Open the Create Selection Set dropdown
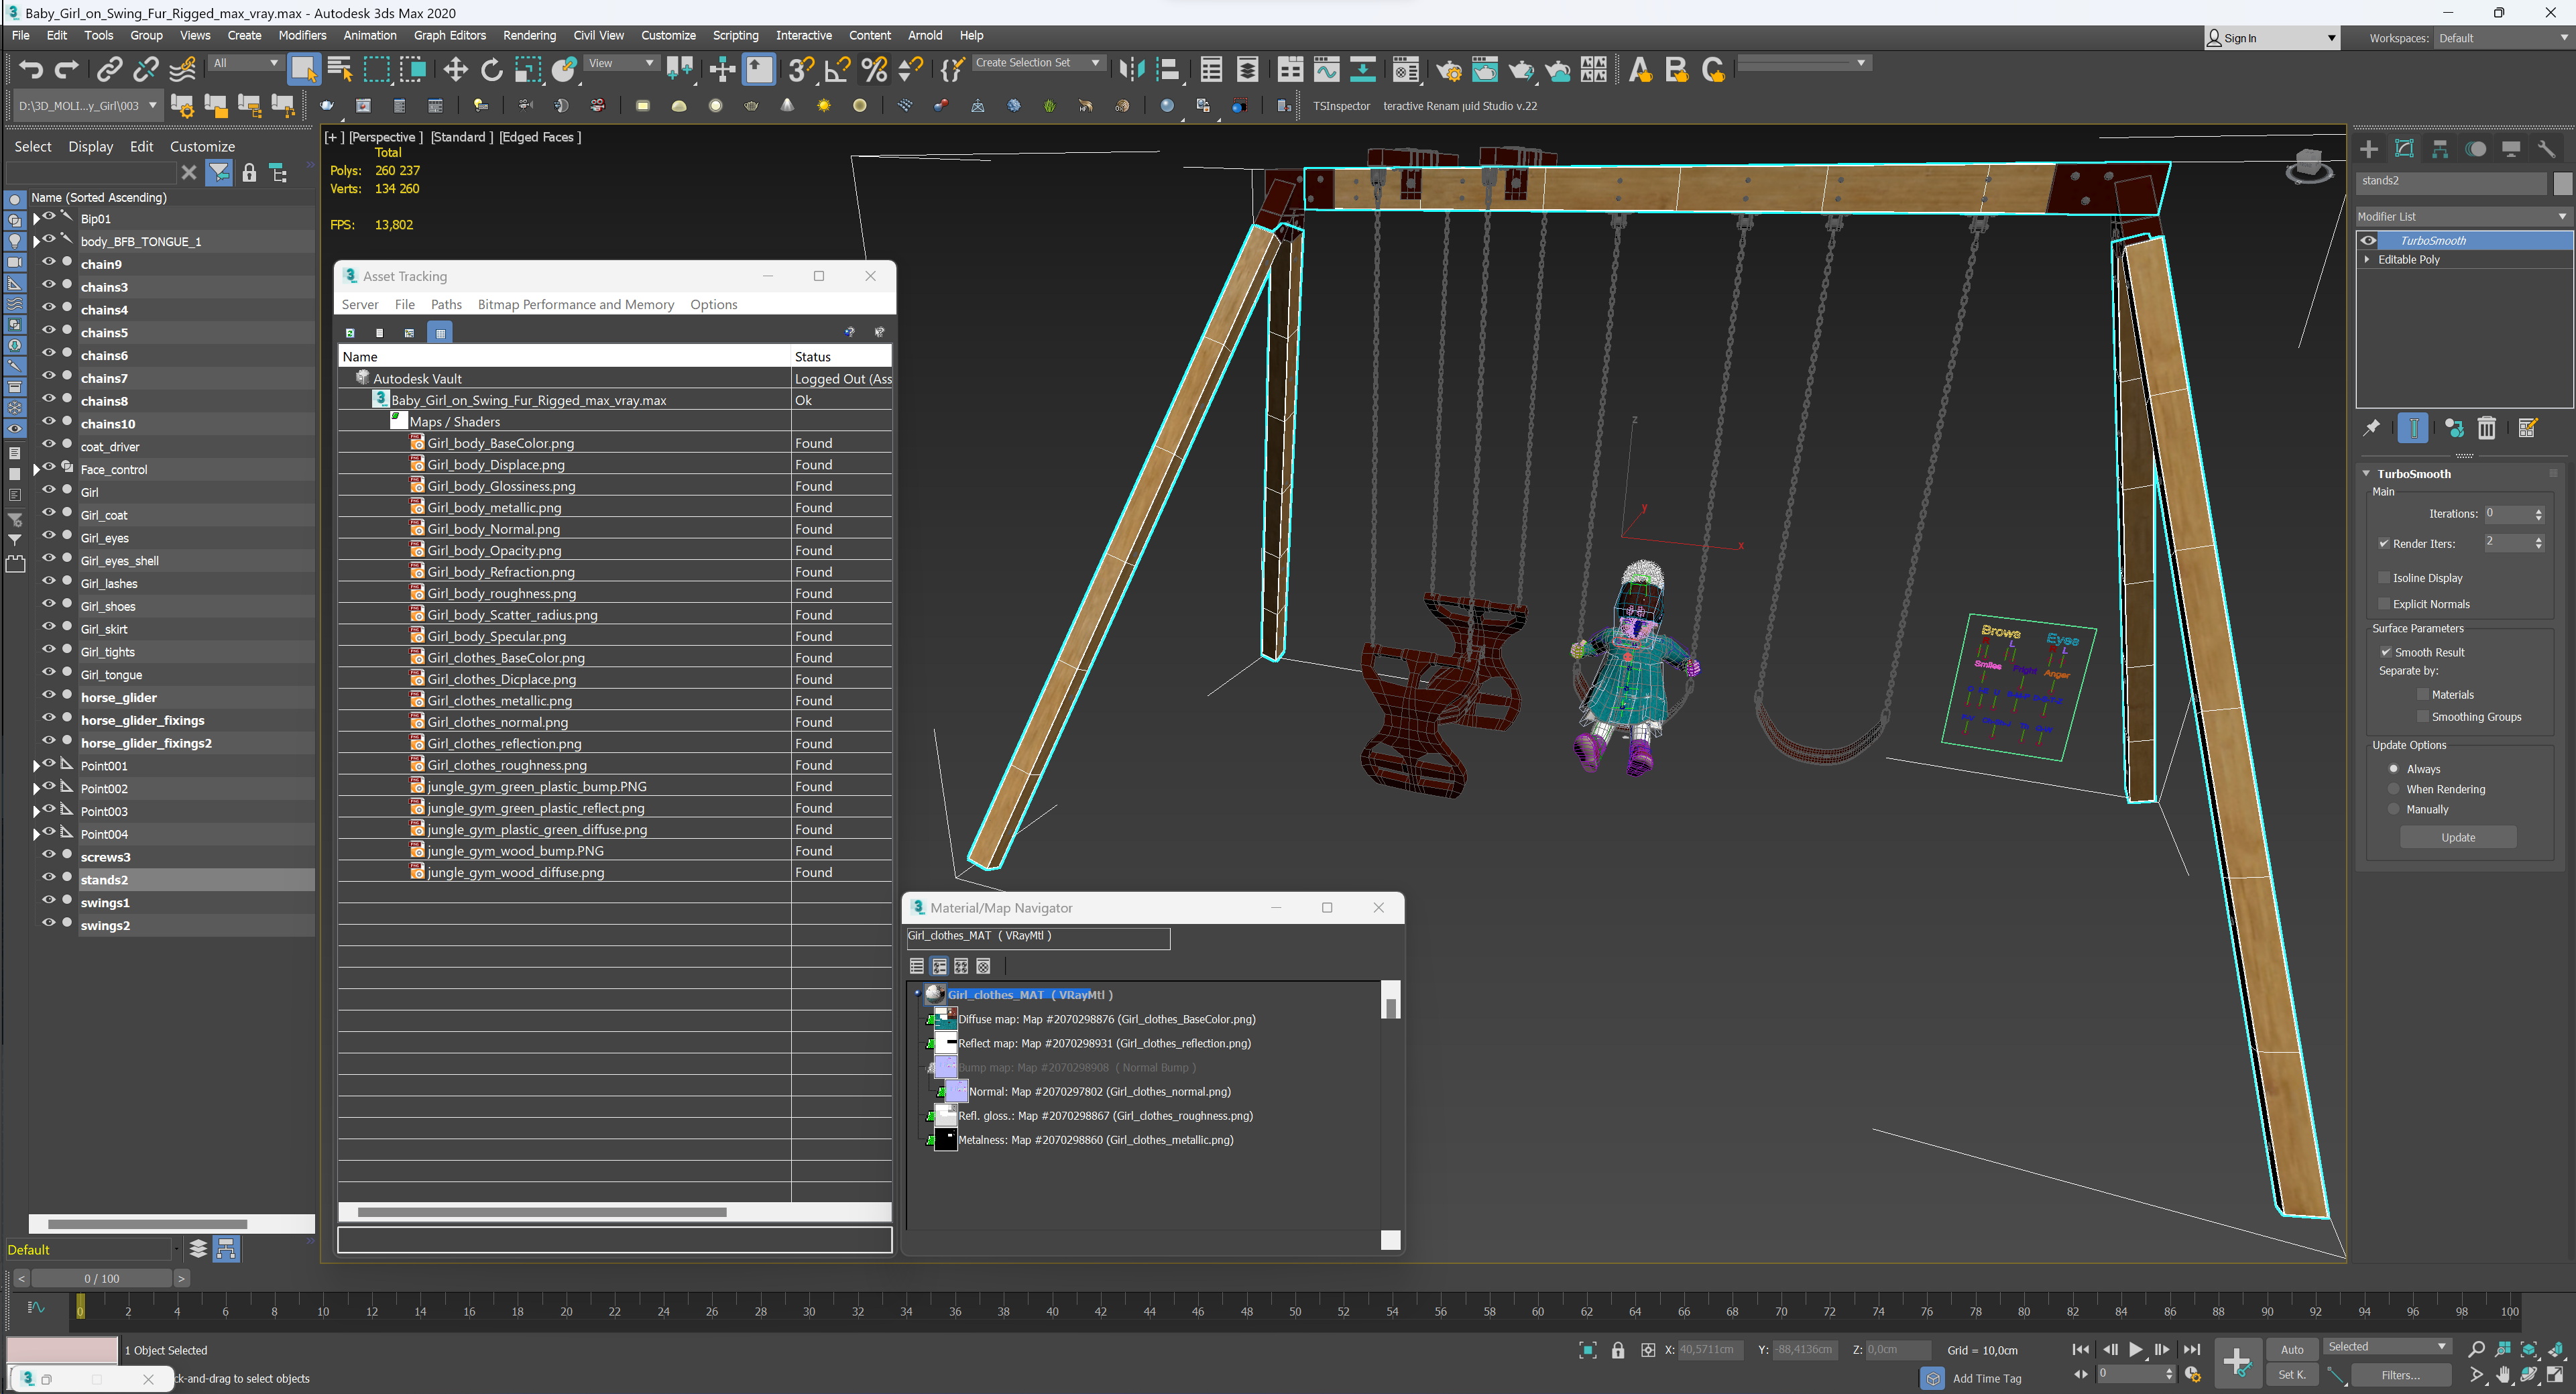The image size is (2576, 1394). coord(1040,62)
